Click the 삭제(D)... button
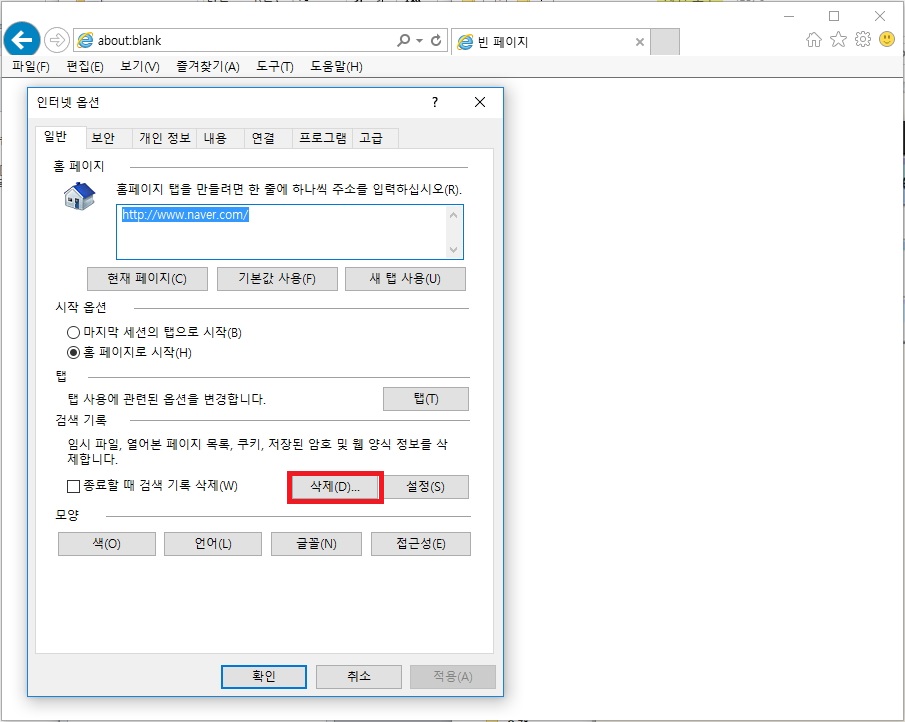 335,487
